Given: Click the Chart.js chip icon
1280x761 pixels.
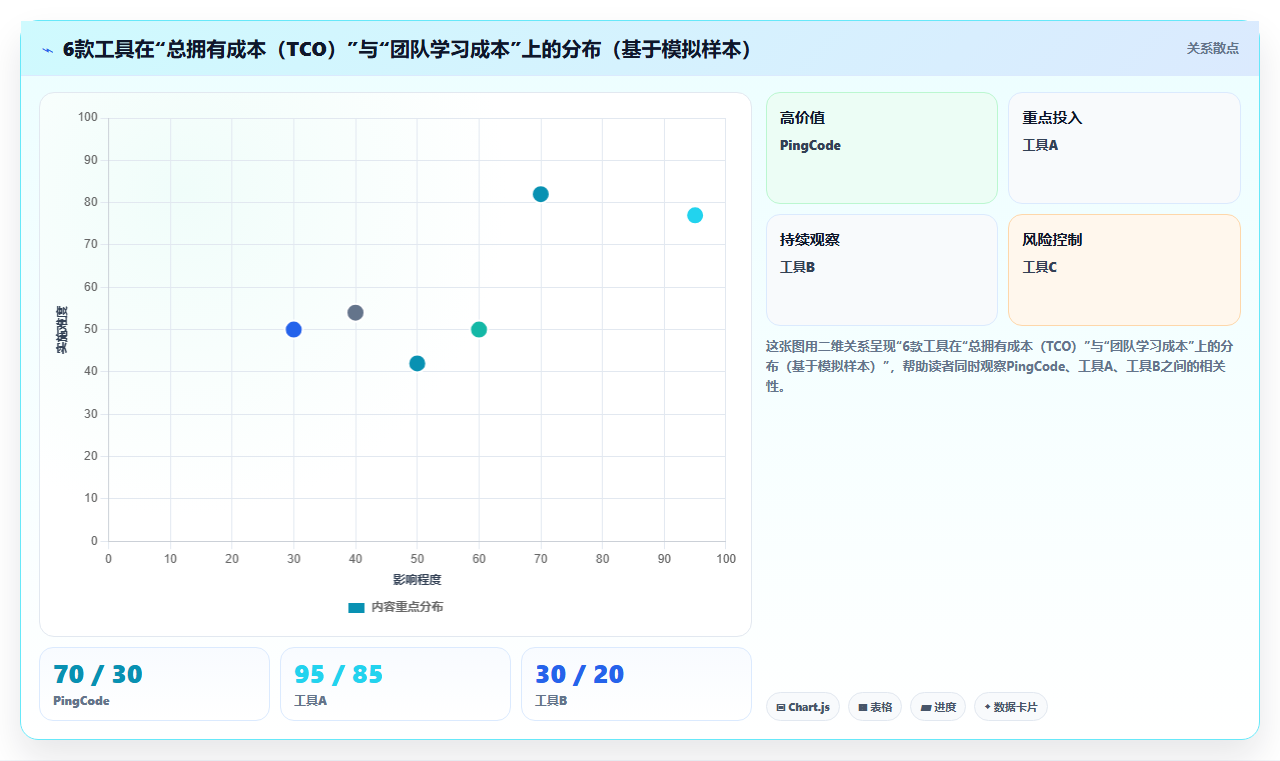Looking at the screenshot, I should pyautogui.click(x=781, y=707).
